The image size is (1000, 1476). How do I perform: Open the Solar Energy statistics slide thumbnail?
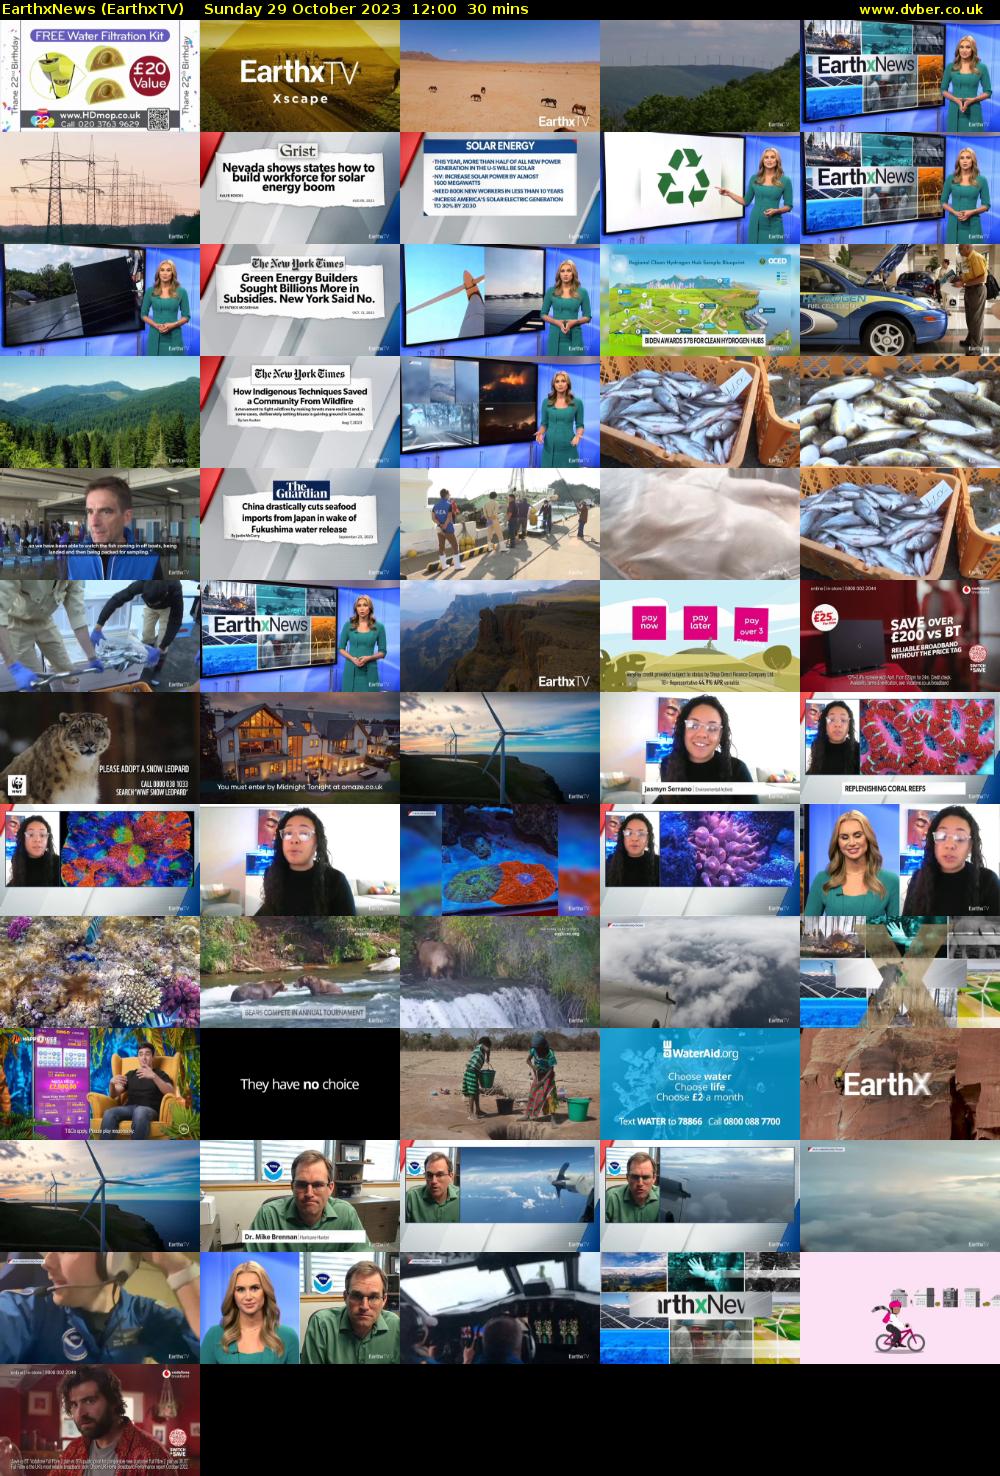point(500,188)
